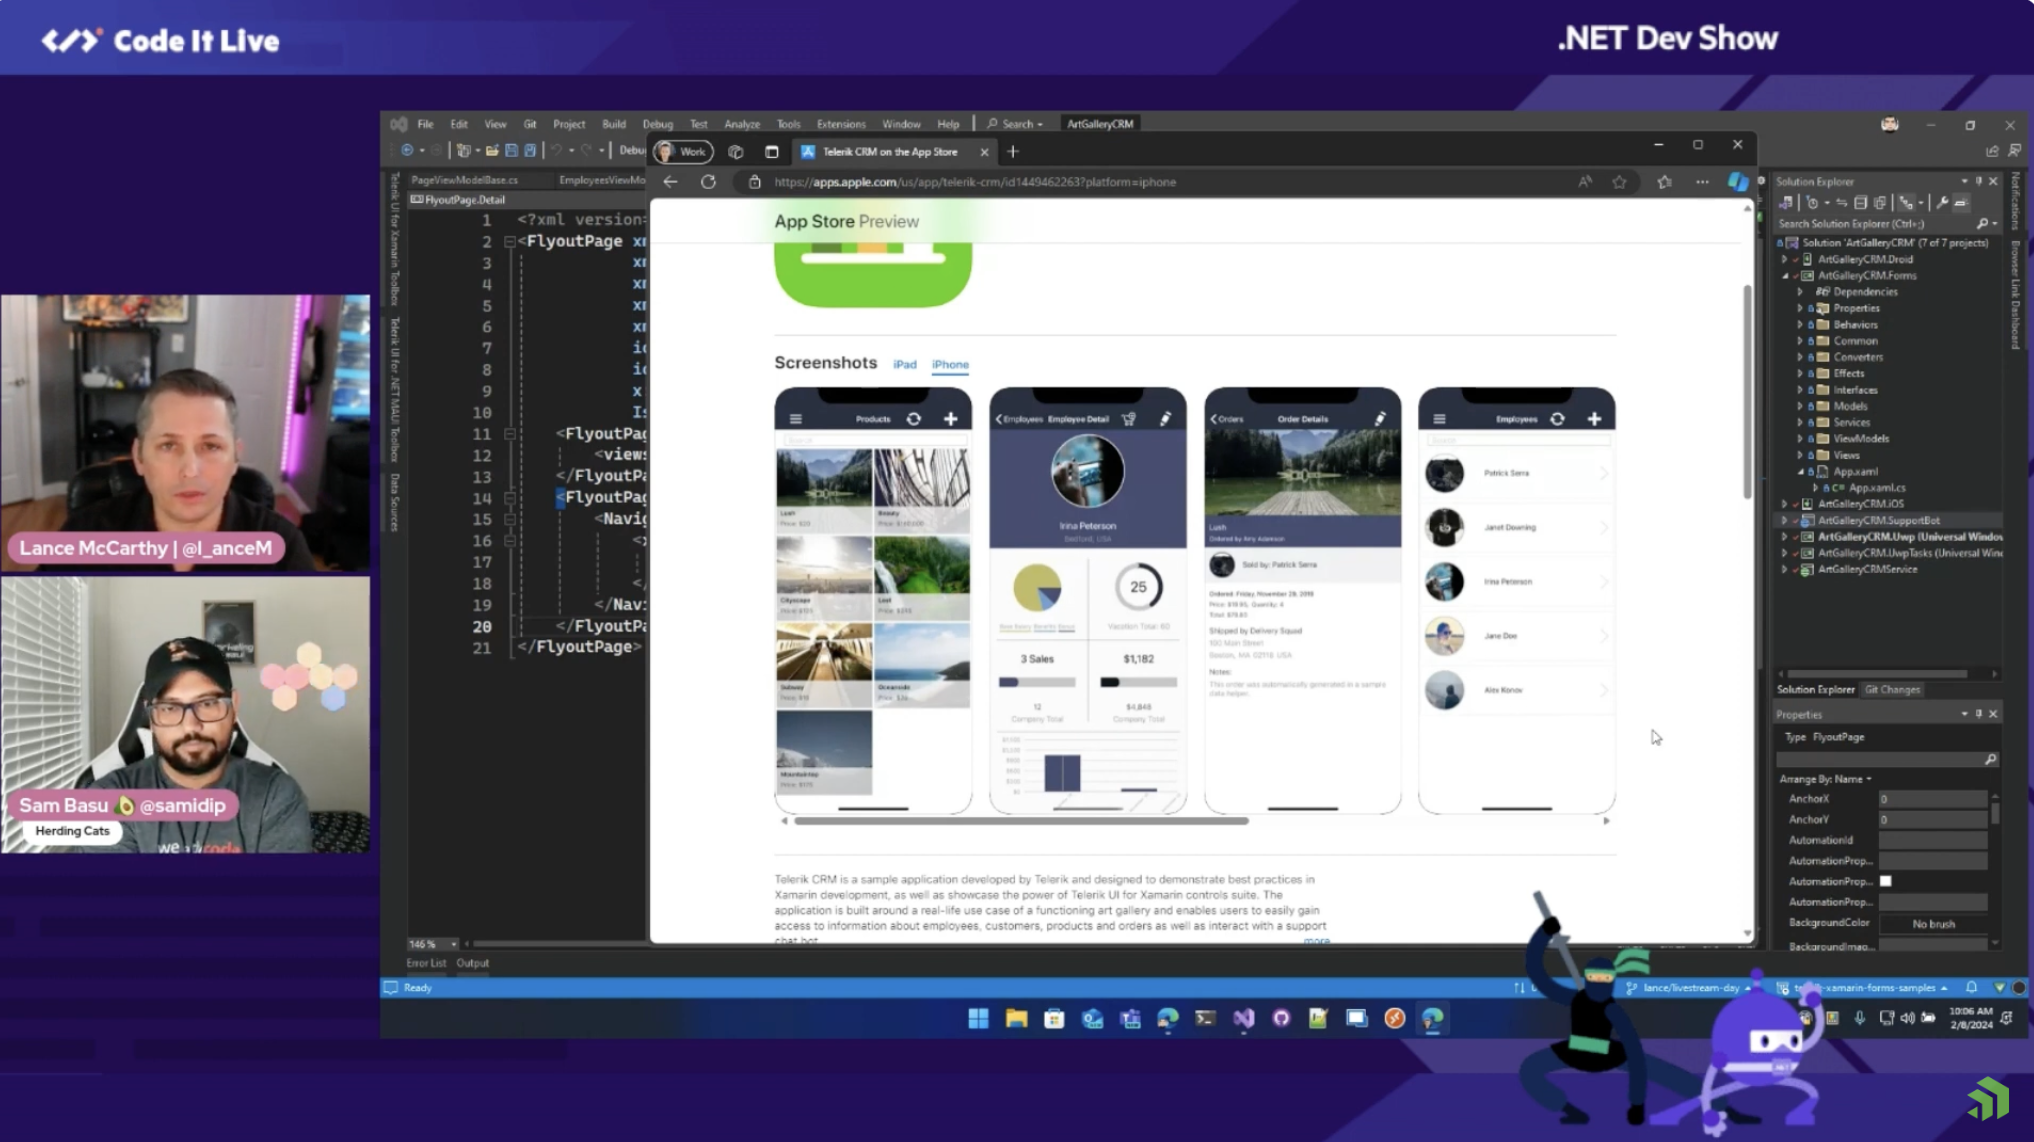Click the browser address bar
The image size is (2034, 1142).
pos(1160,182)
